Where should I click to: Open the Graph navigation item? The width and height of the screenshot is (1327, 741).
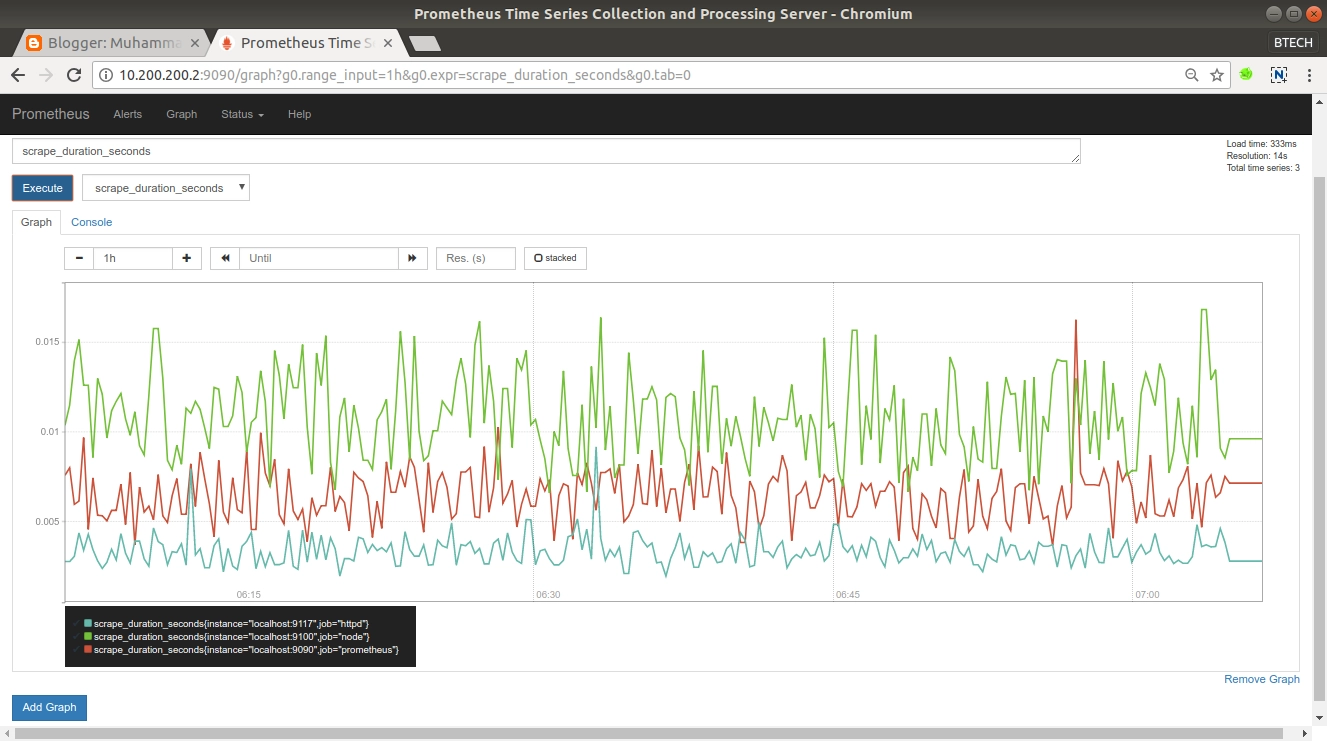[182, 114]
